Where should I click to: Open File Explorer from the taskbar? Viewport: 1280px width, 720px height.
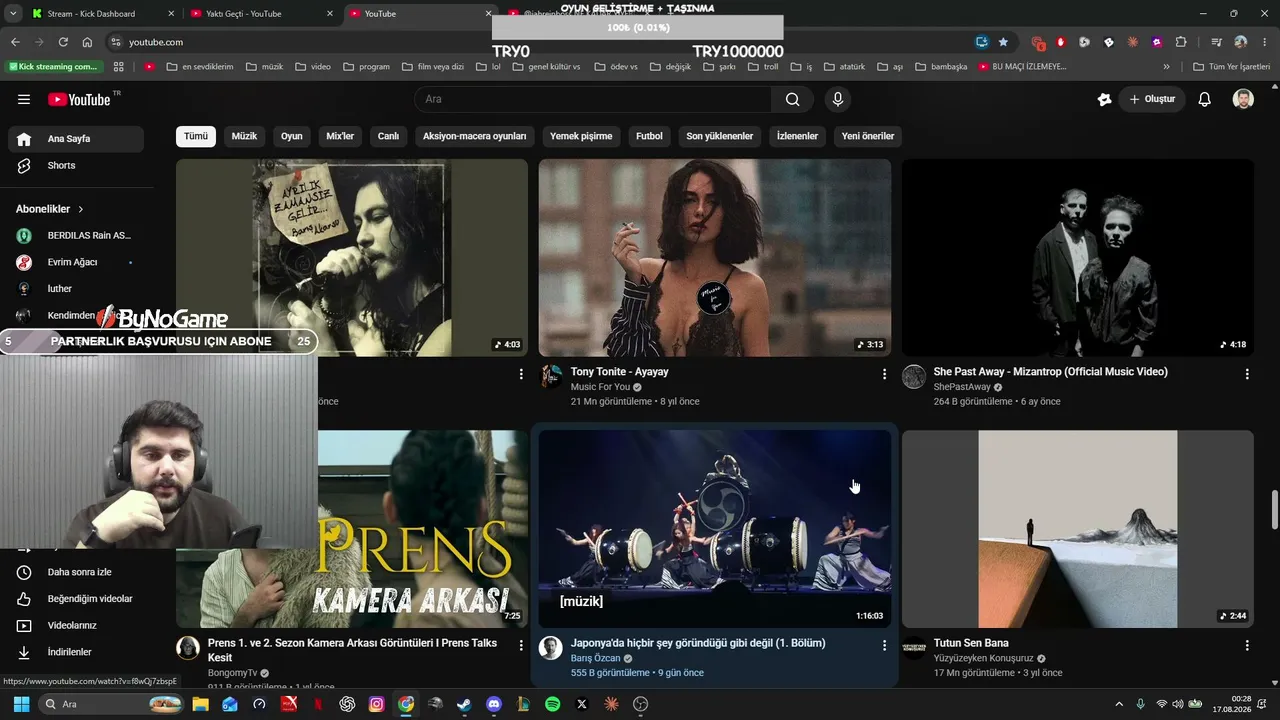pos(200,704)
